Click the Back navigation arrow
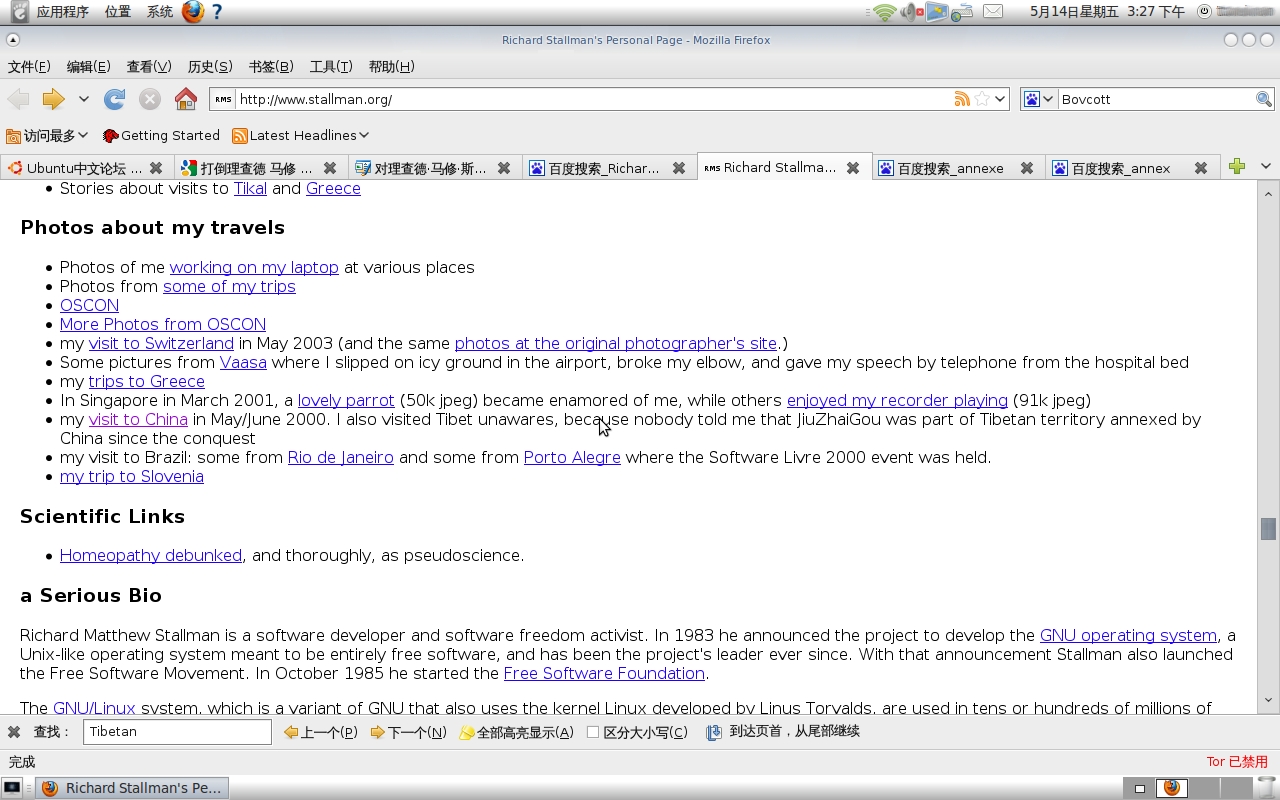Screen dimensions: 1280x800 (18, 99)
